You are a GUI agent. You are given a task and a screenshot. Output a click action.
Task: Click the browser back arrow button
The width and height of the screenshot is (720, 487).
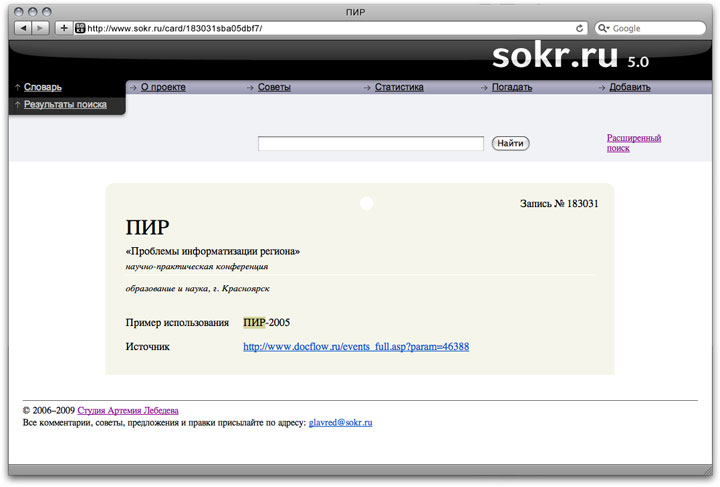pyautogui.click(x=23, y=28)
